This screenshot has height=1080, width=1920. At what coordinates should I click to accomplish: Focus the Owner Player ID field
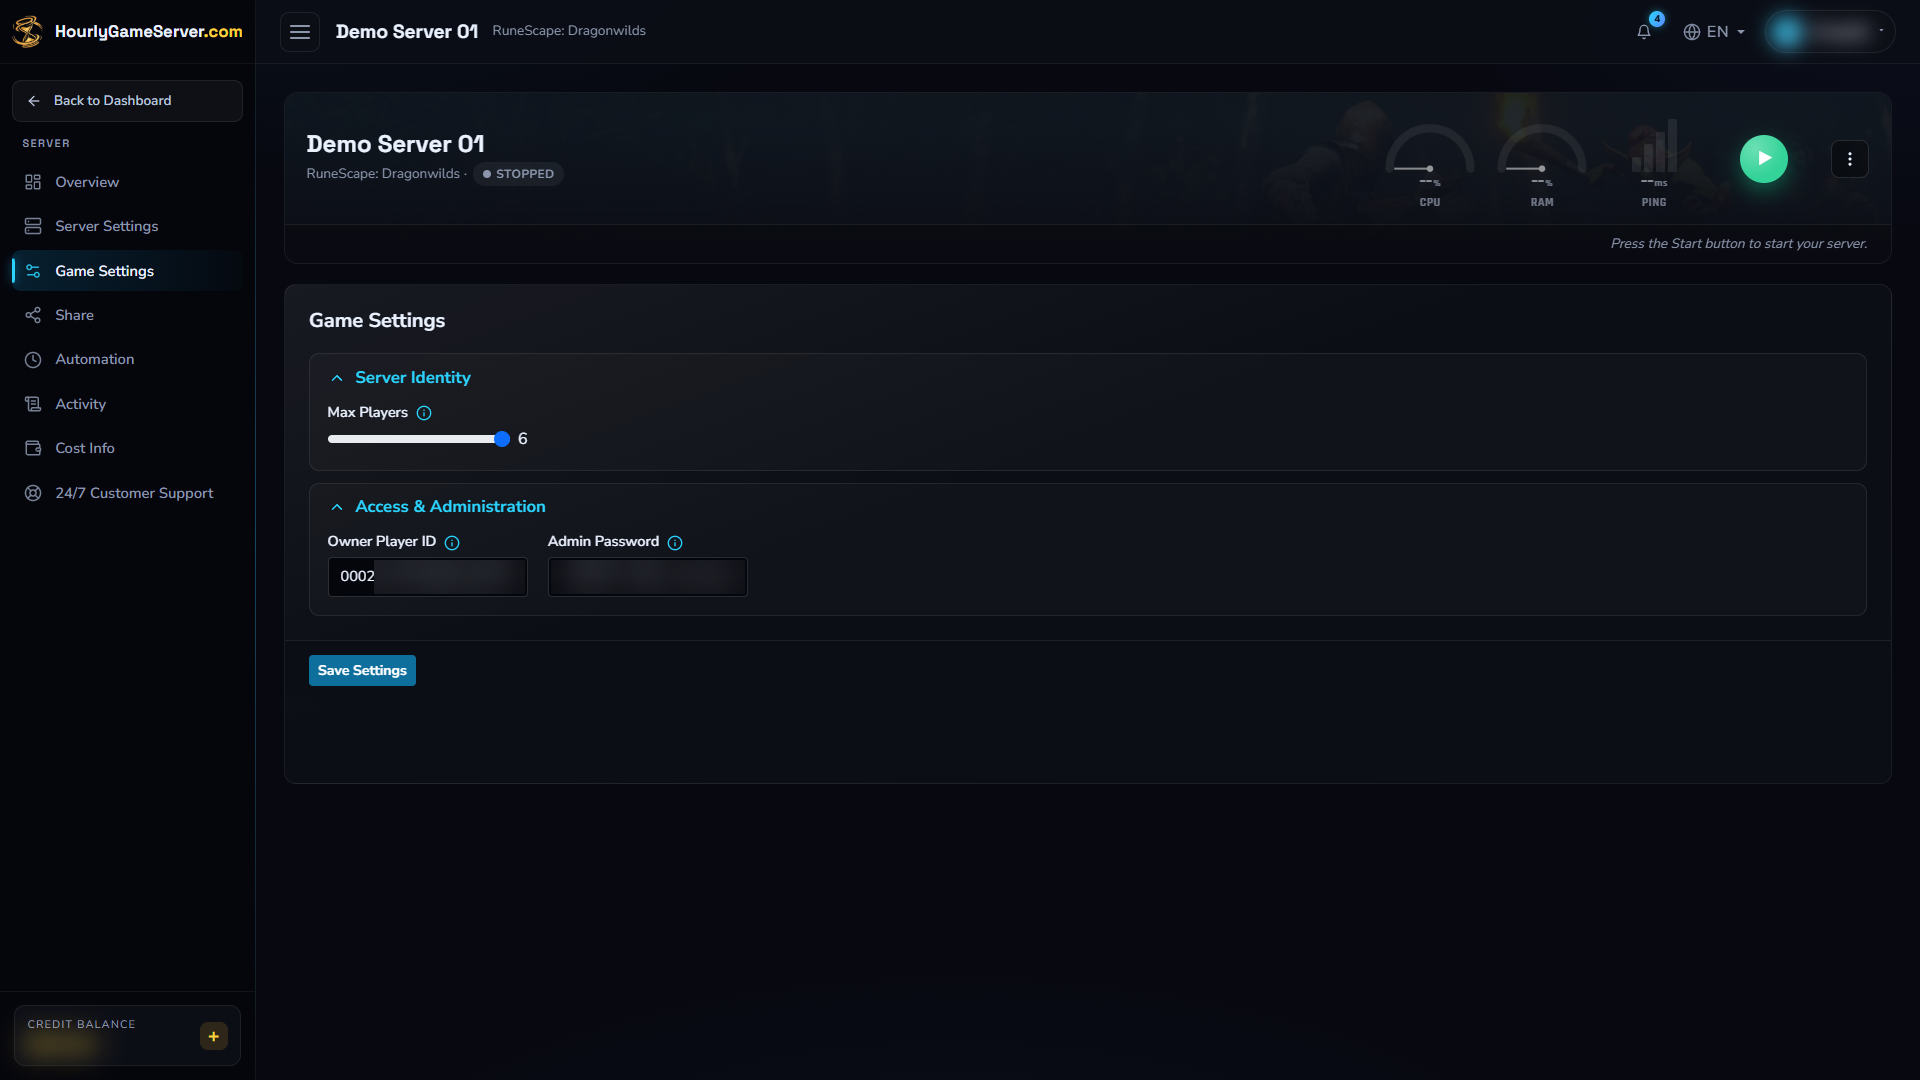(428, 577)
